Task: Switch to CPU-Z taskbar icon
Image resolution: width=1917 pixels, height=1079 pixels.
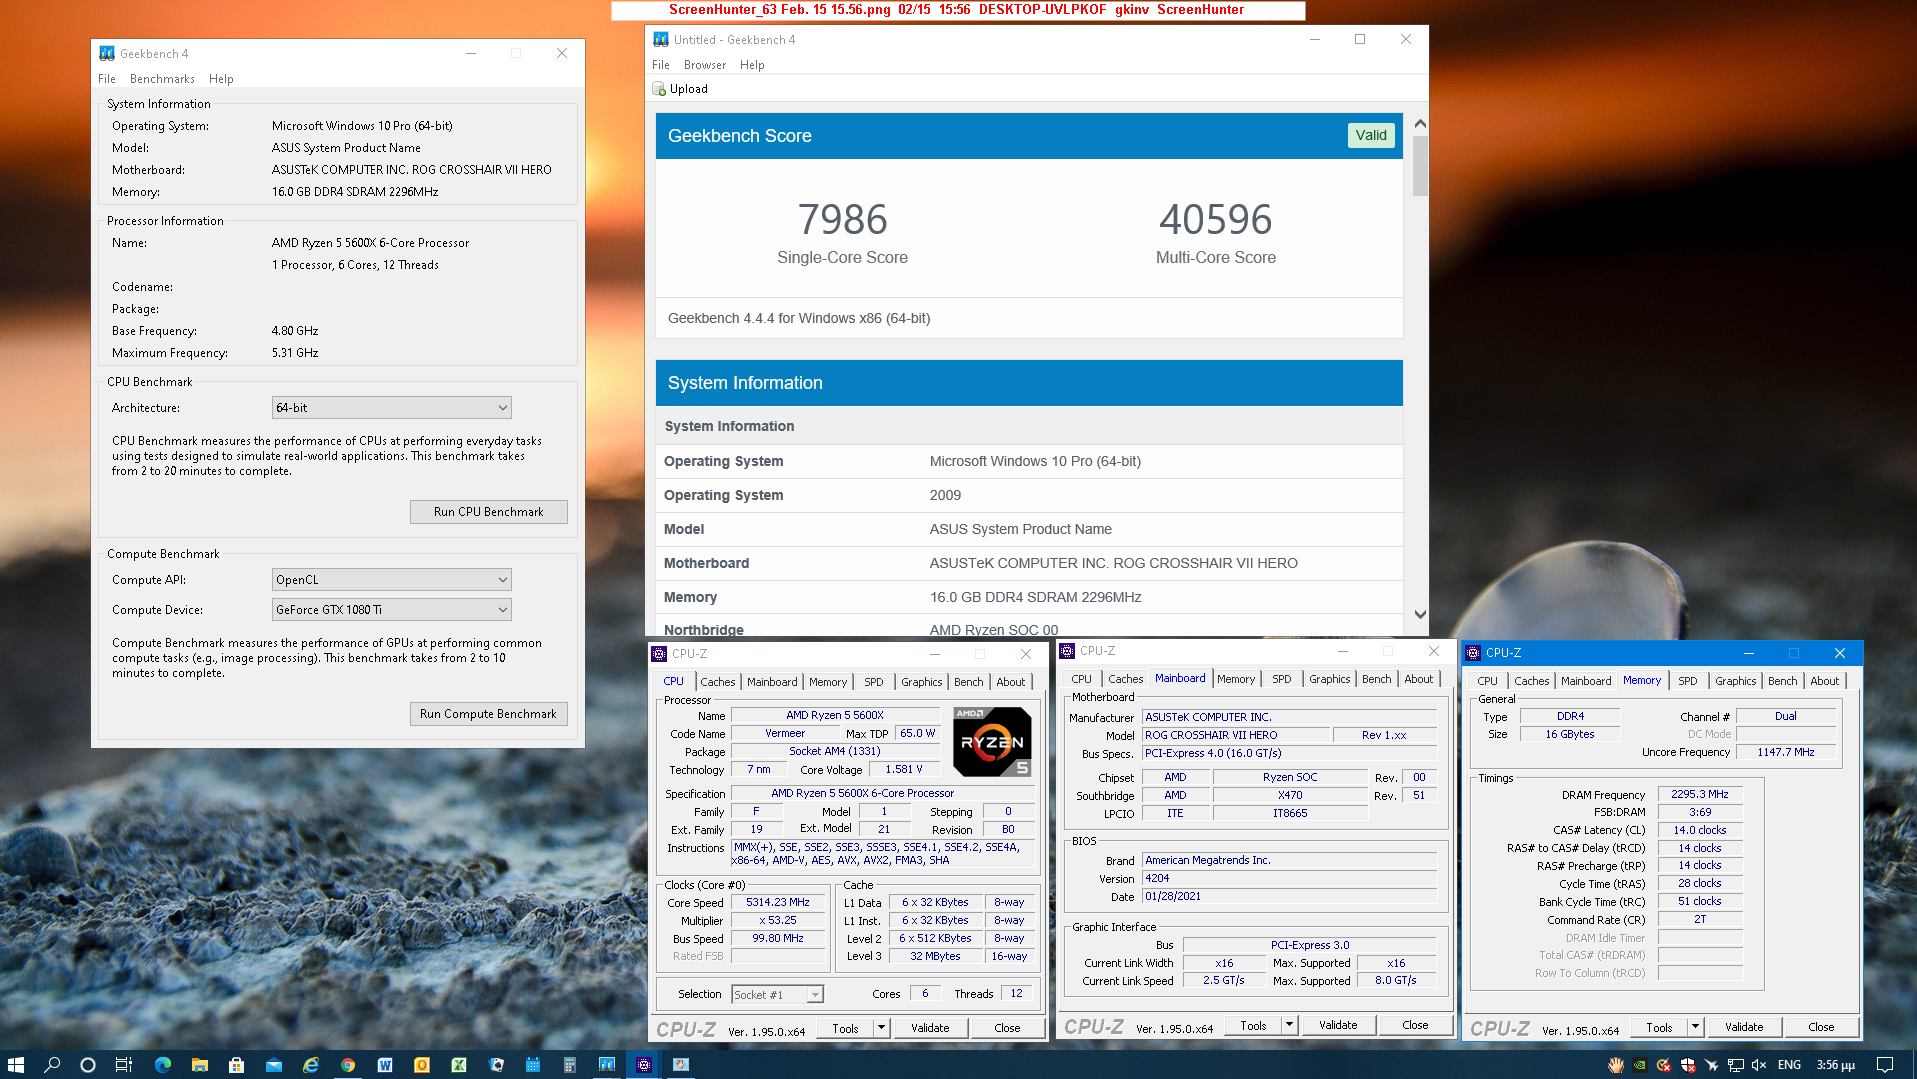Action: (x=644, y=1065)
